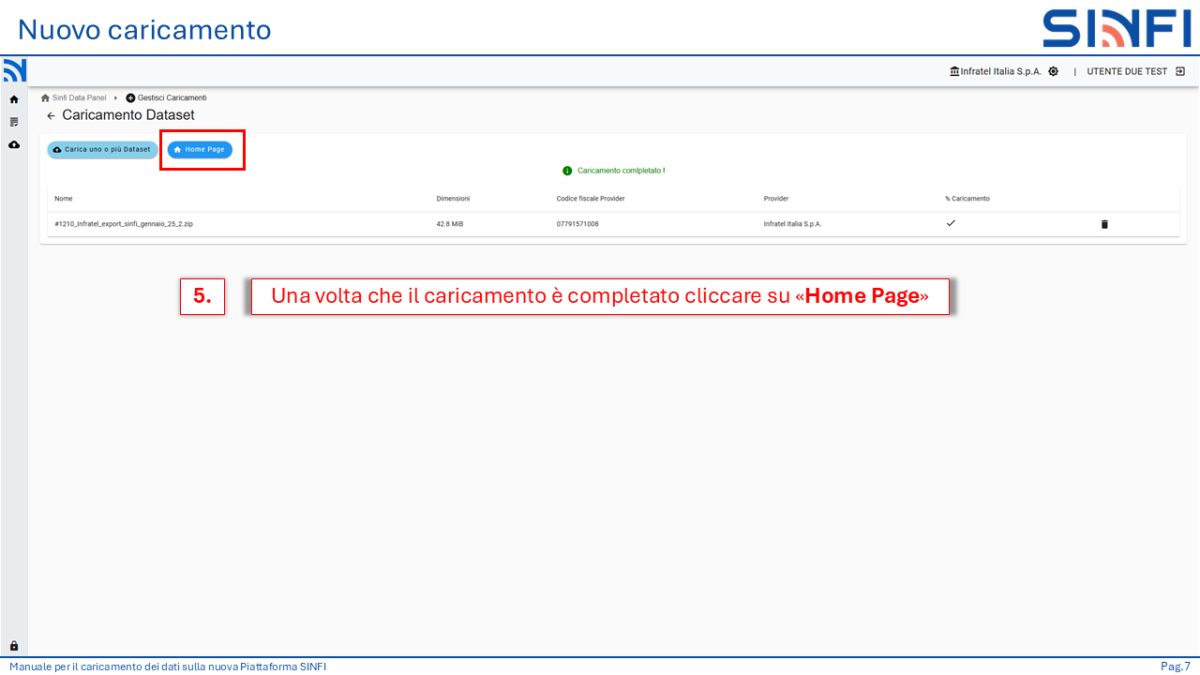Delete the uploaded zip file with the trash icon
The width and height of the screenshot is (1200, 675).
tap(1104, 224)
